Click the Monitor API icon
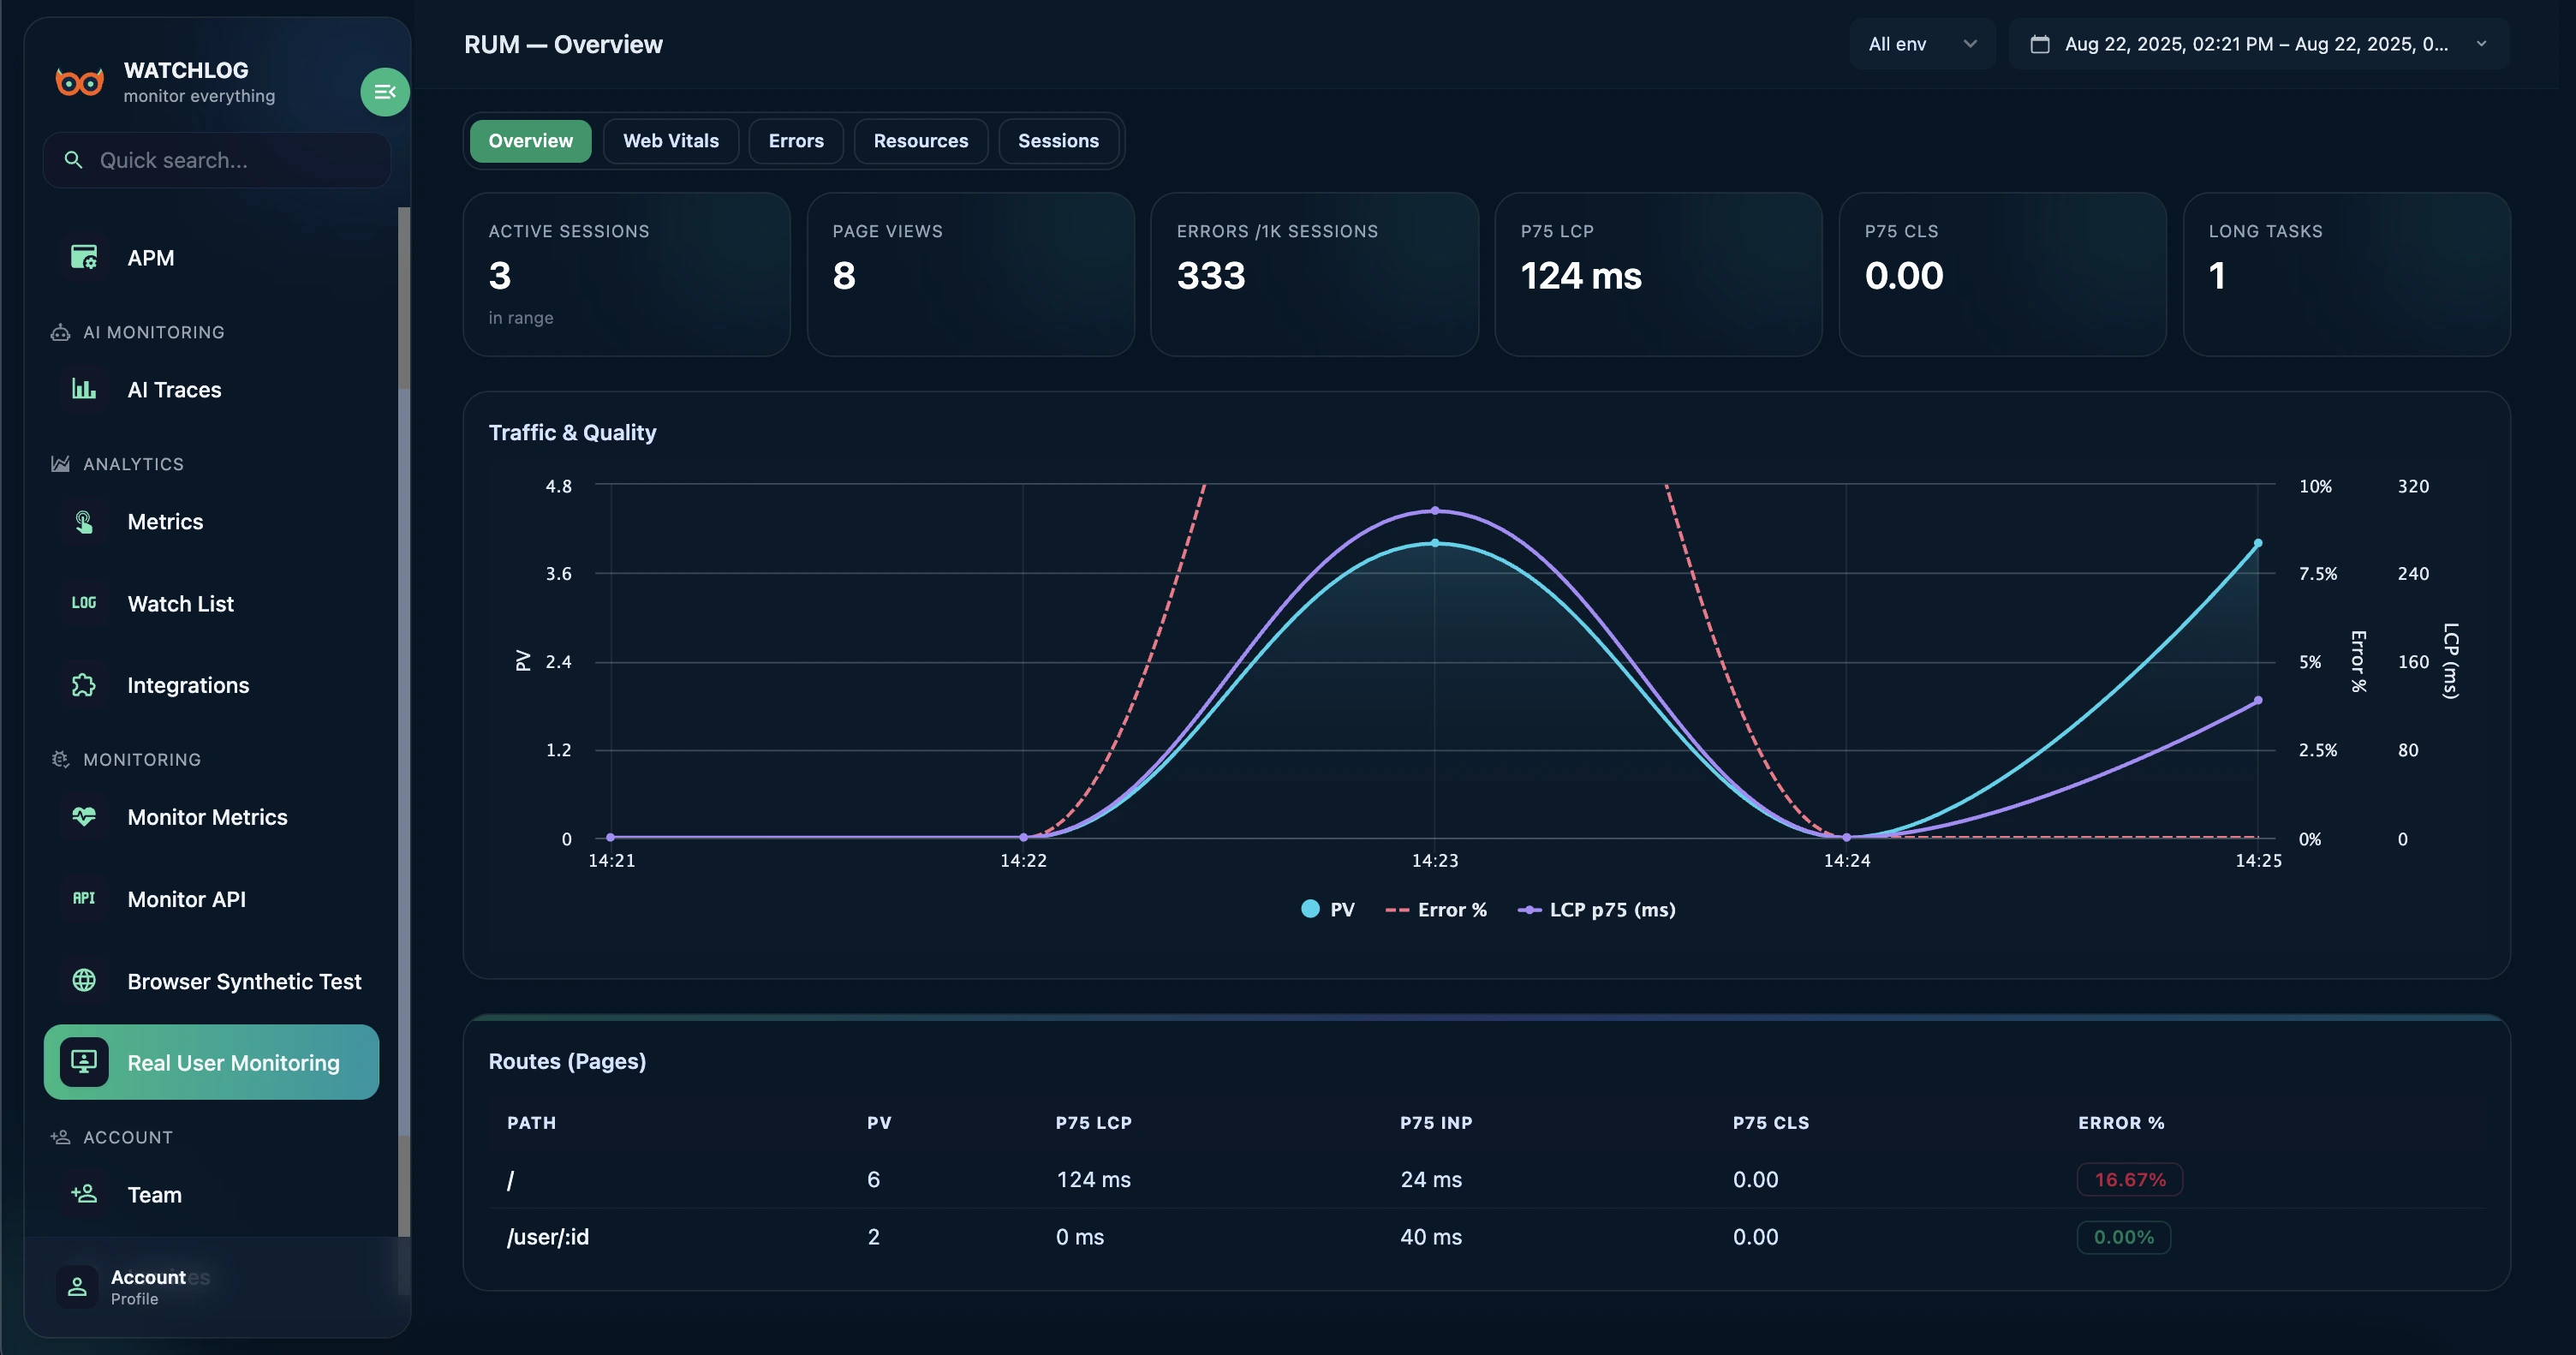 pos(84,899)
